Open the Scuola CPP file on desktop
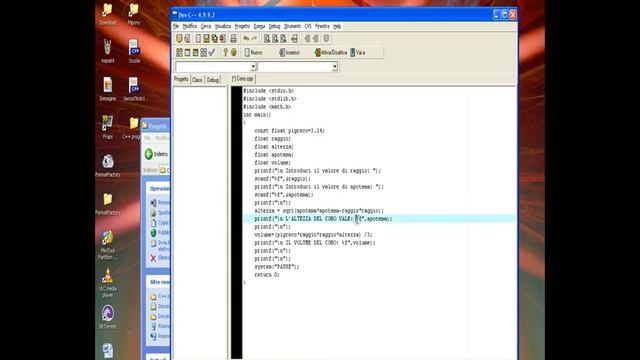This screenshot has width=640, height=360. (x=134, y=51)
